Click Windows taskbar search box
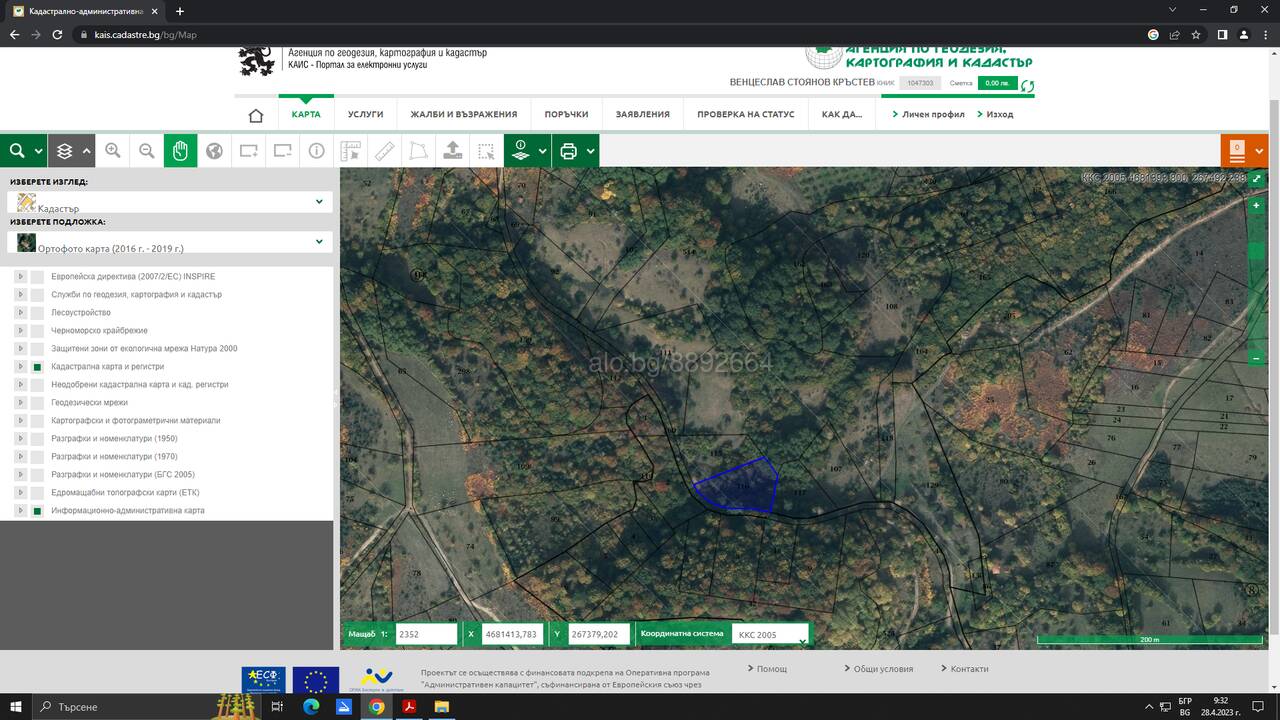 (x=148, y=706)
